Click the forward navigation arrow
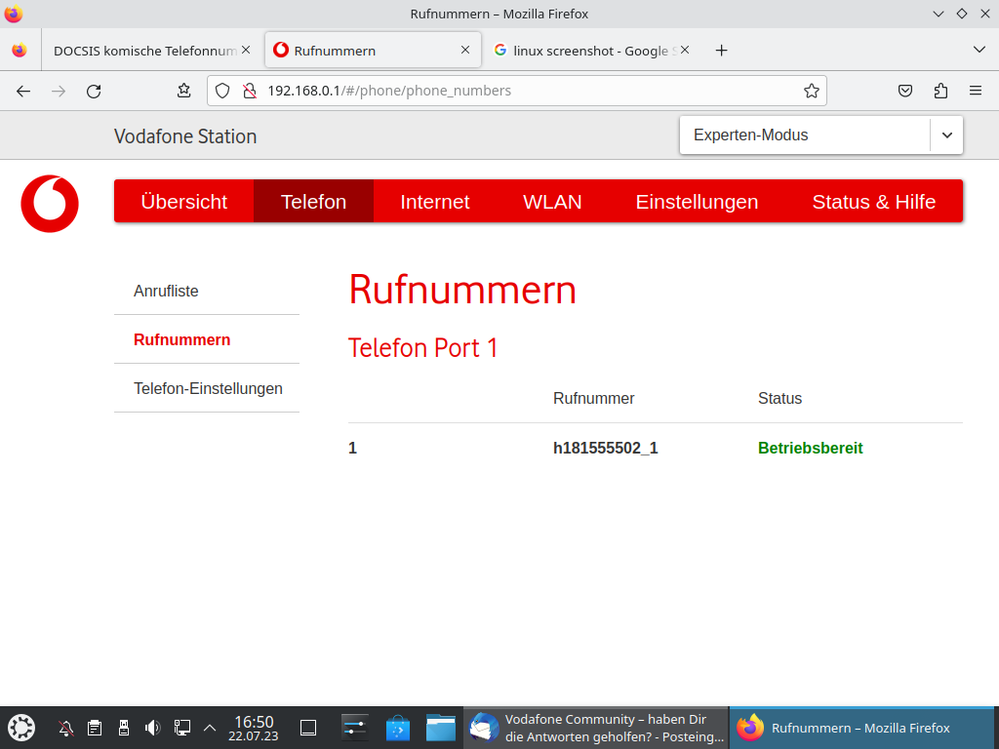Viewport: 999px width, 749px height. pos(59,91)
